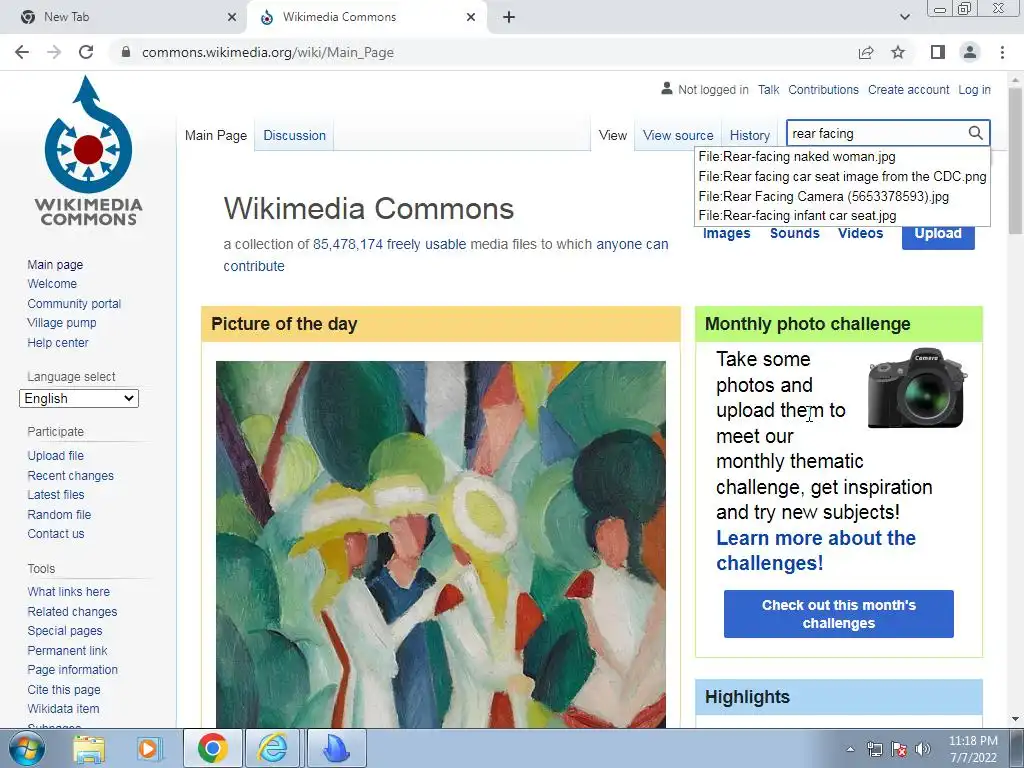Open Special pages in sidebar

(x=65, y=631)
